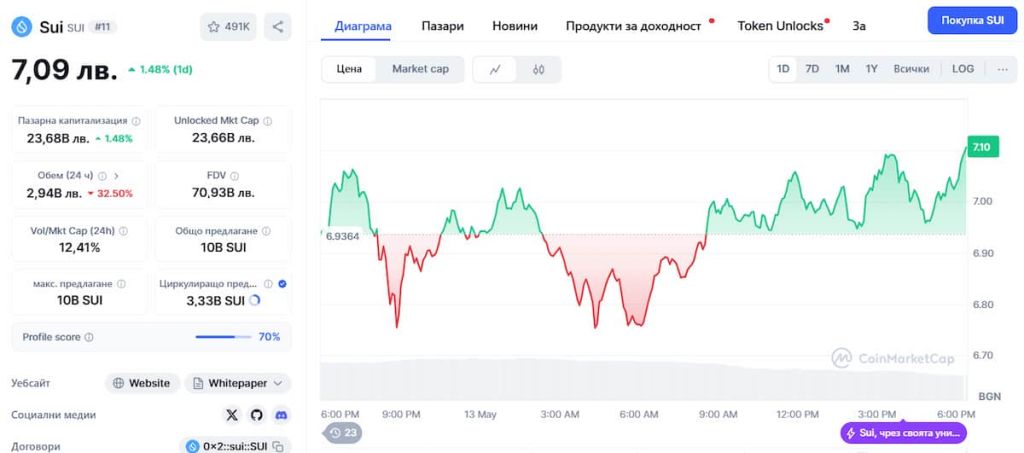
Task: Click the share icon button
Action: click(x=277, y=27)
